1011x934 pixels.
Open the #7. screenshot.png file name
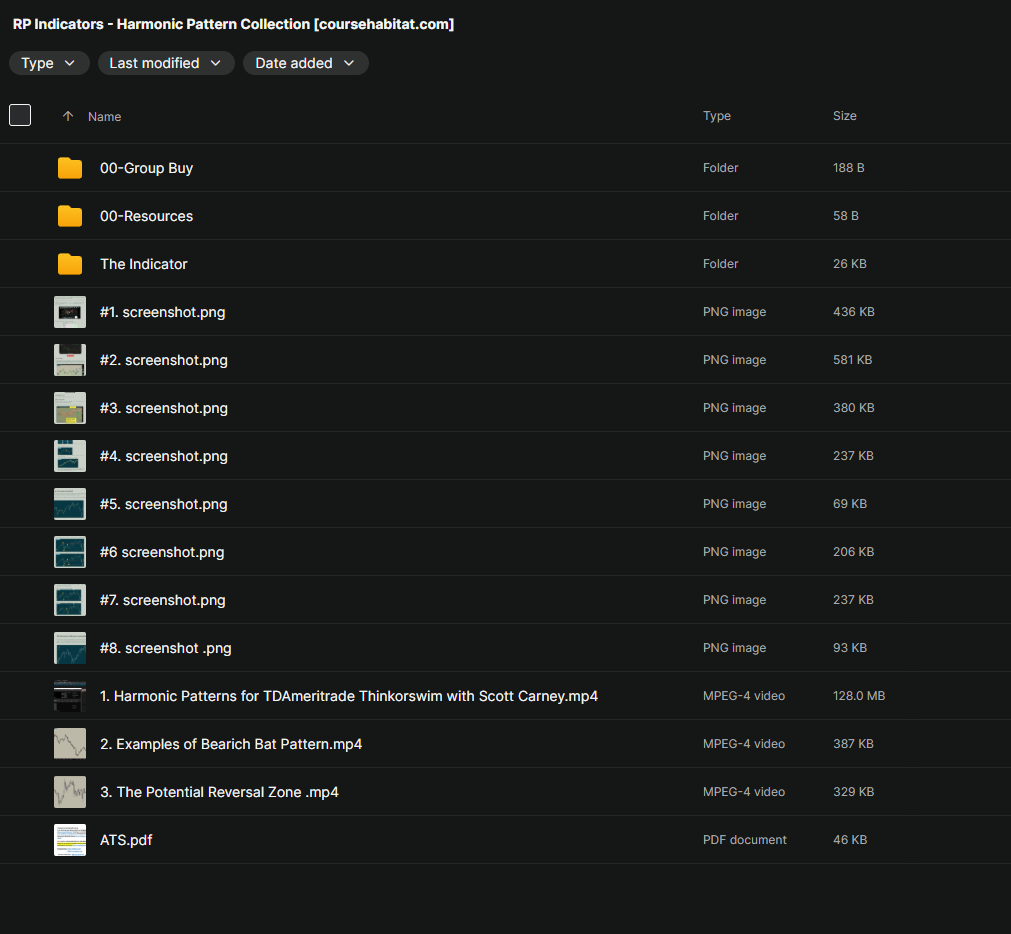[162, 600]
